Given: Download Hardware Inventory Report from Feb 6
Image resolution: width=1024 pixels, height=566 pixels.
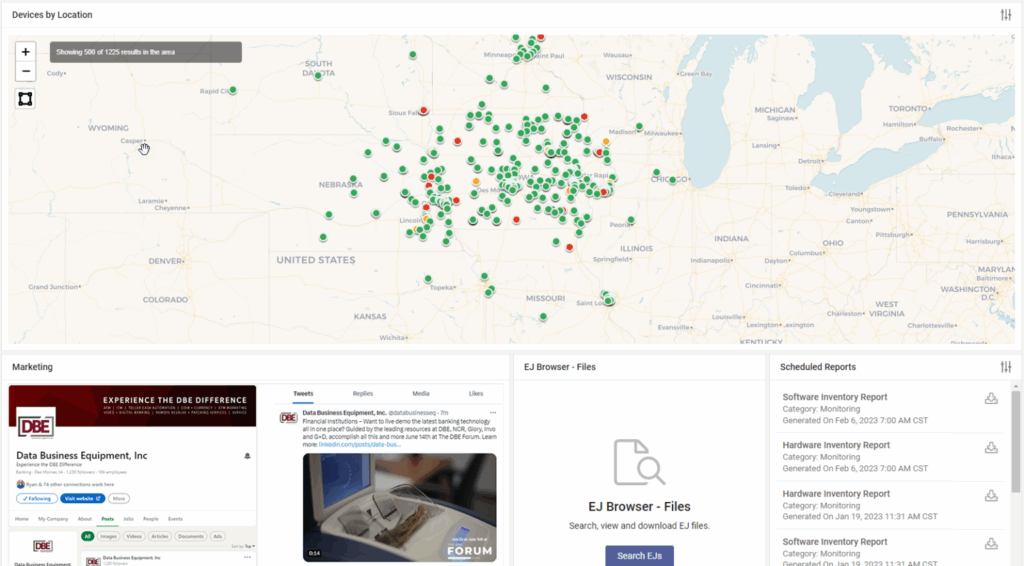Looking at the screenshot, I should point(991,447).
